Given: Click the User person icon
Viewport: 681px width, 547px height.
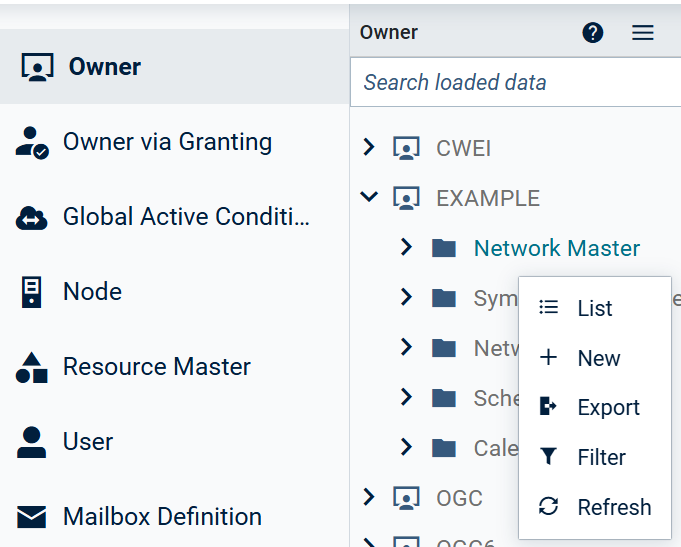Looking at the screenshot, I should coord(31,442).
